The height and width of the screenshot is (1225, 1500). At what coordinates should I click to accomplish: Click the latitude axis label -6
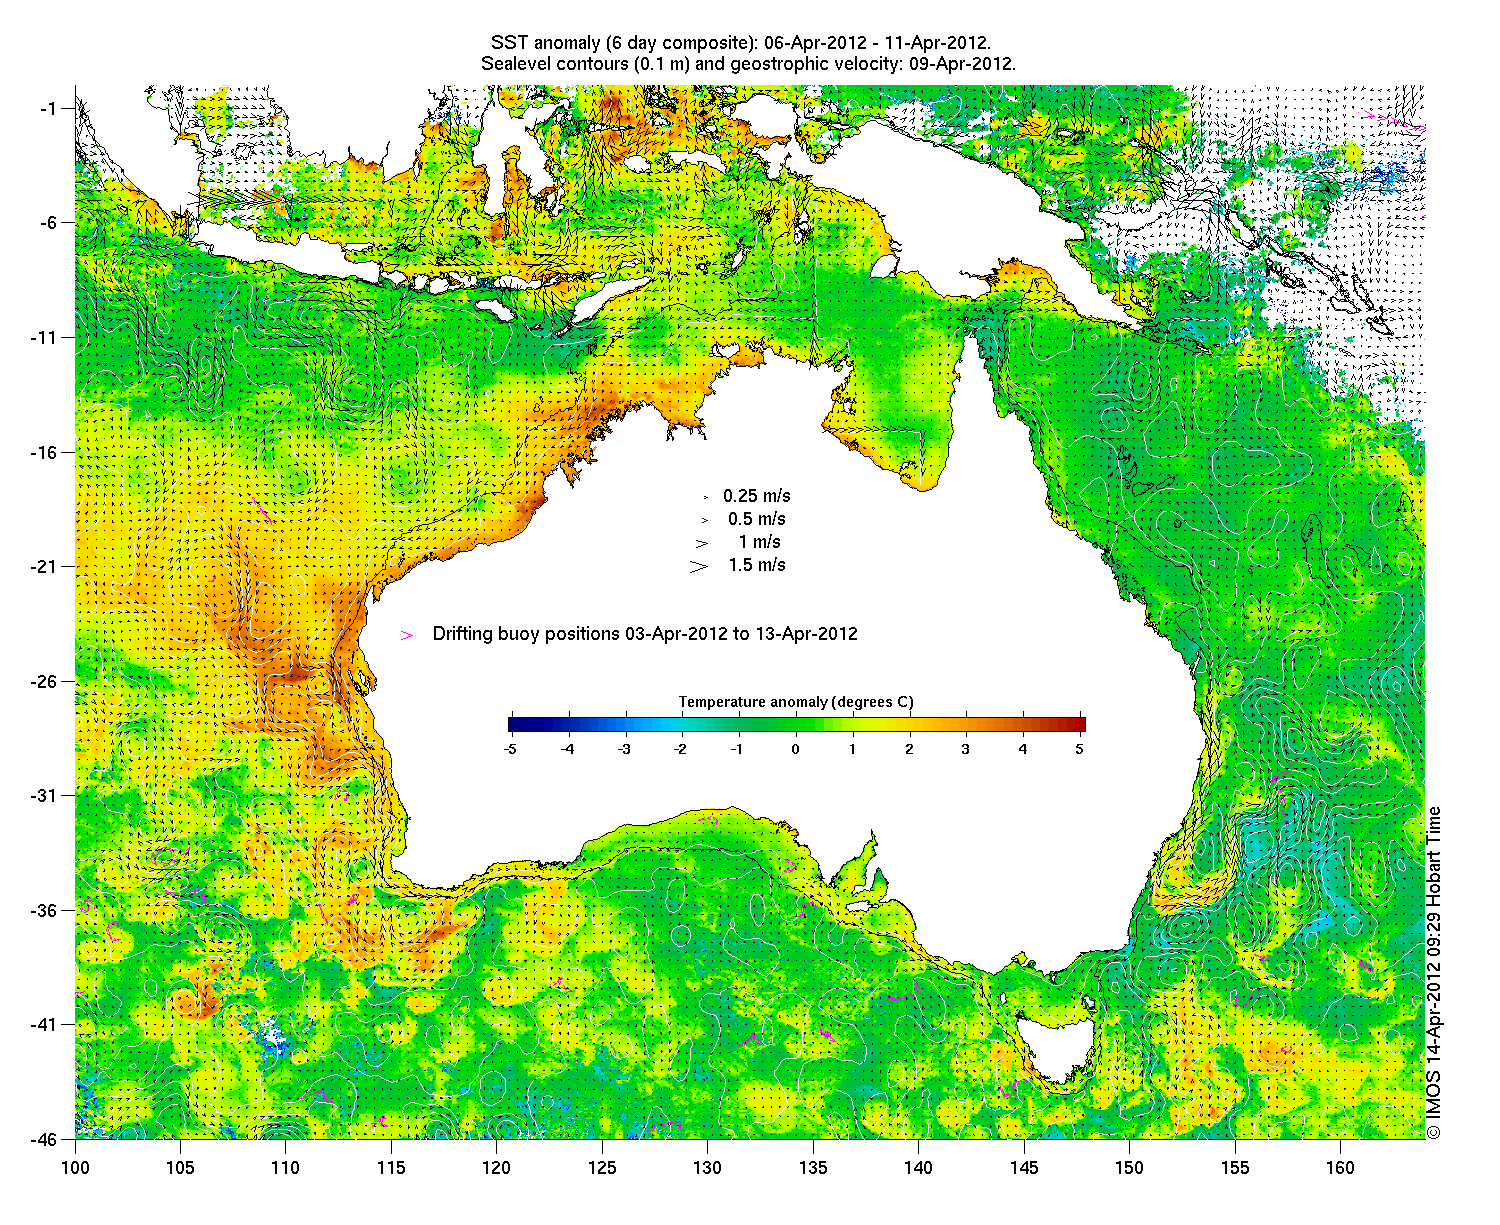[48, 222]
